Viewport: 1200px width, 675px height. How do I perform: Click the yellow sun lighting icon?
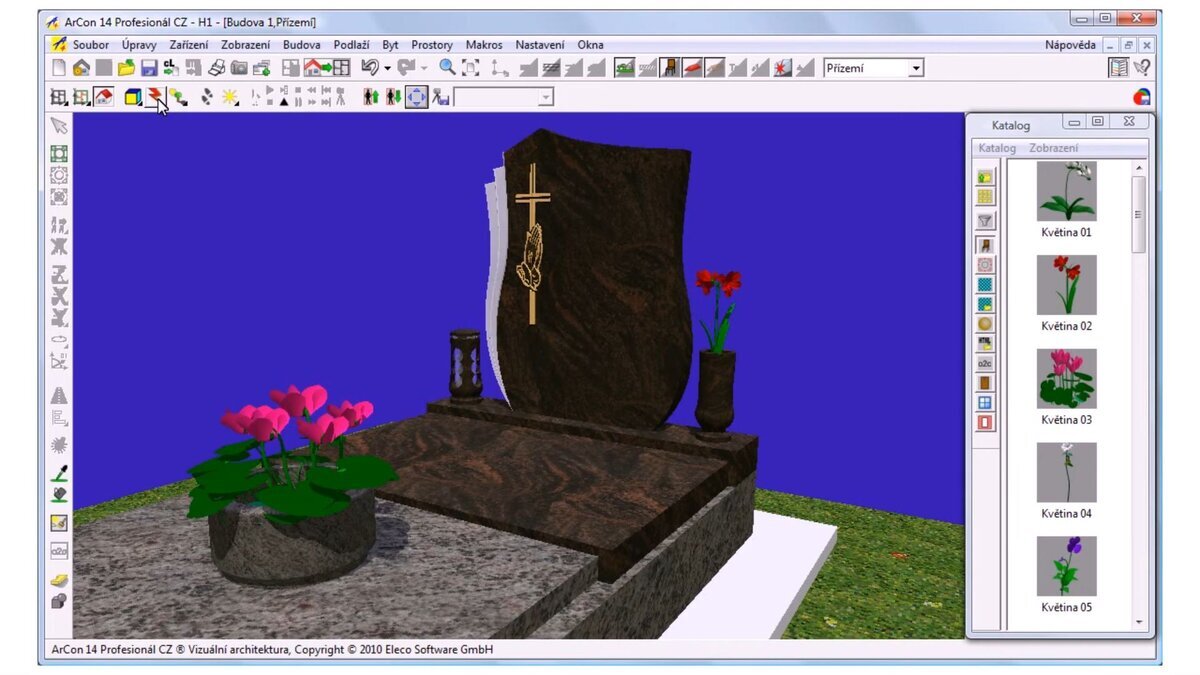[x=230, y=97]
